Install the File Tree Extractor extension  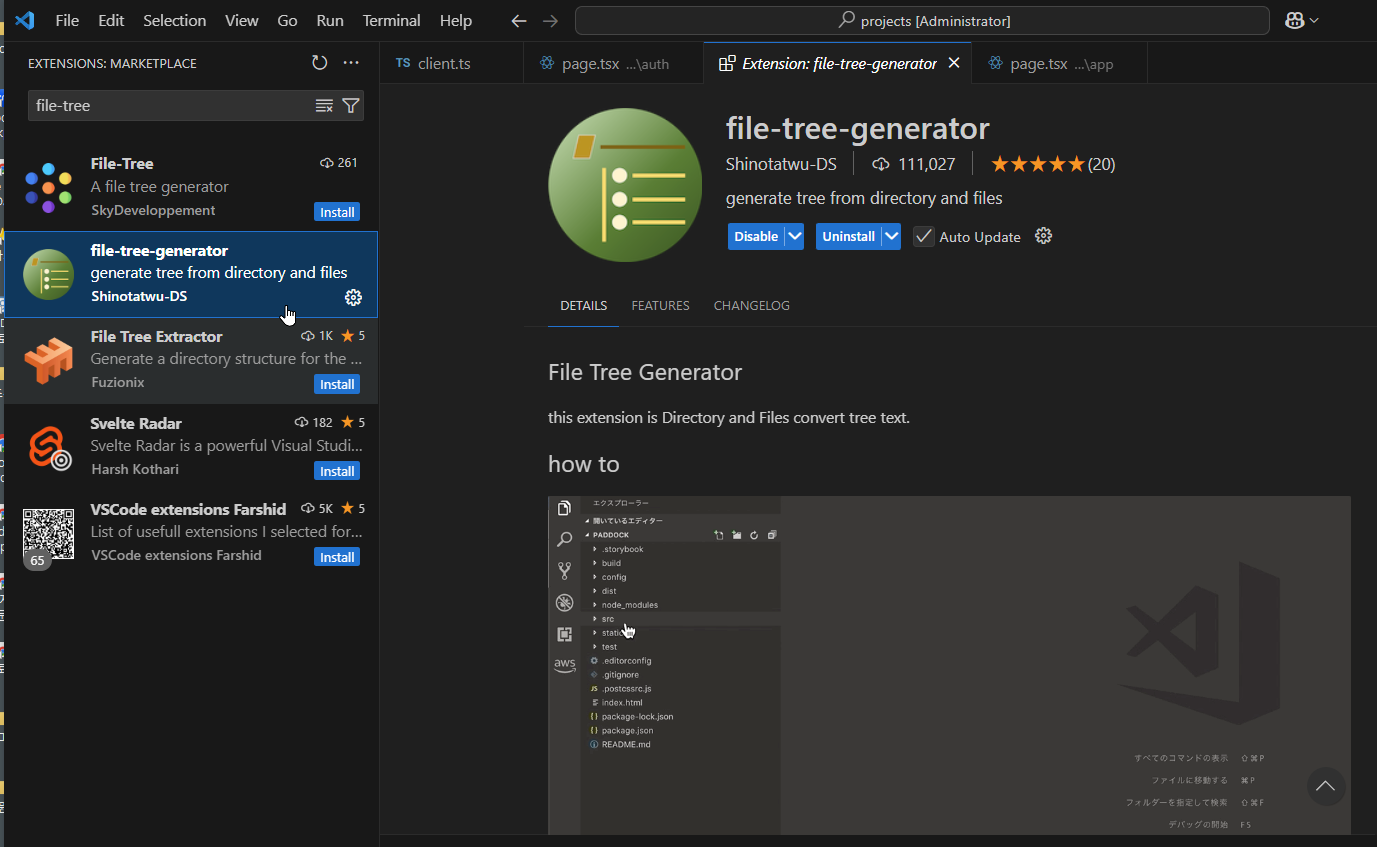pos(337,385)
